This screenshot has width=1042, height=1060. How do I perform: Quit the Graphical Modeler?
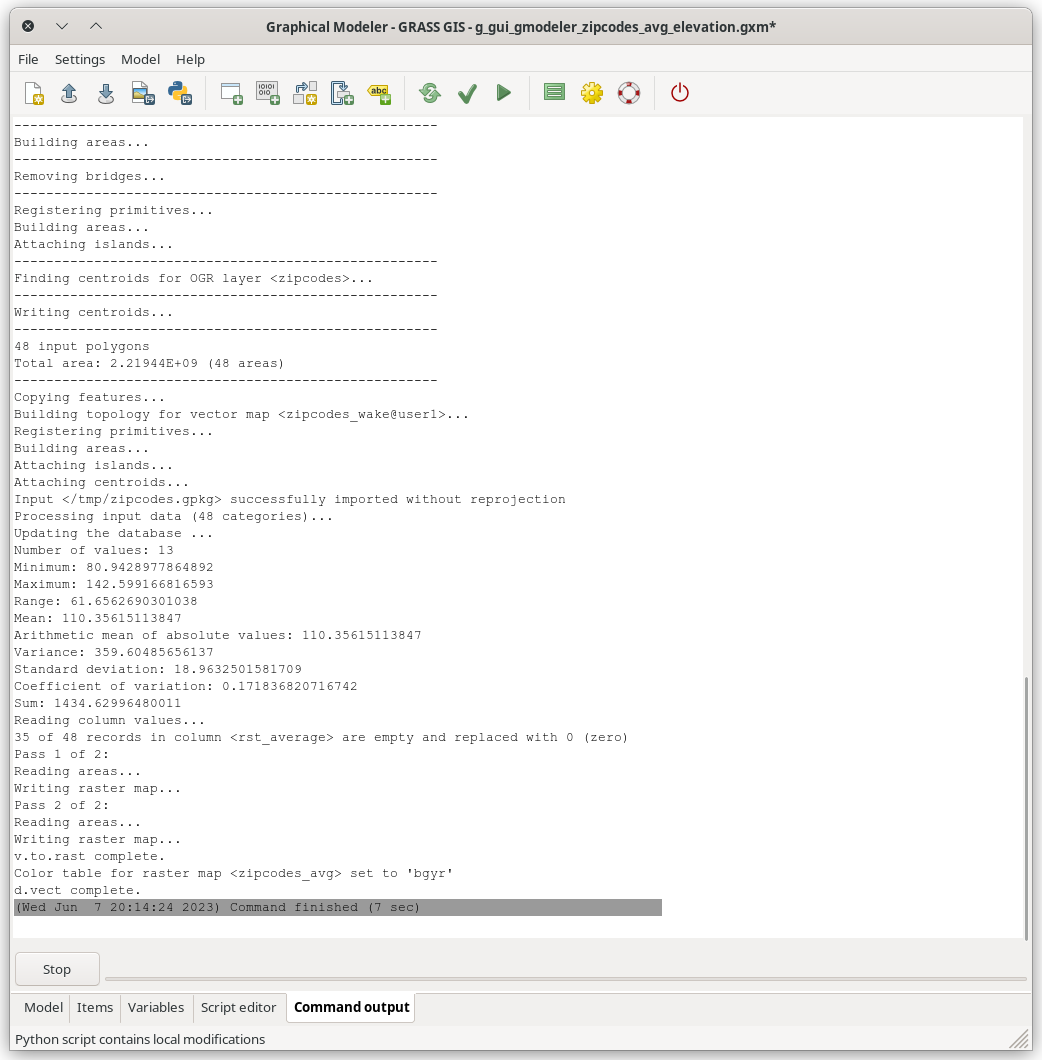coord(680,93)
